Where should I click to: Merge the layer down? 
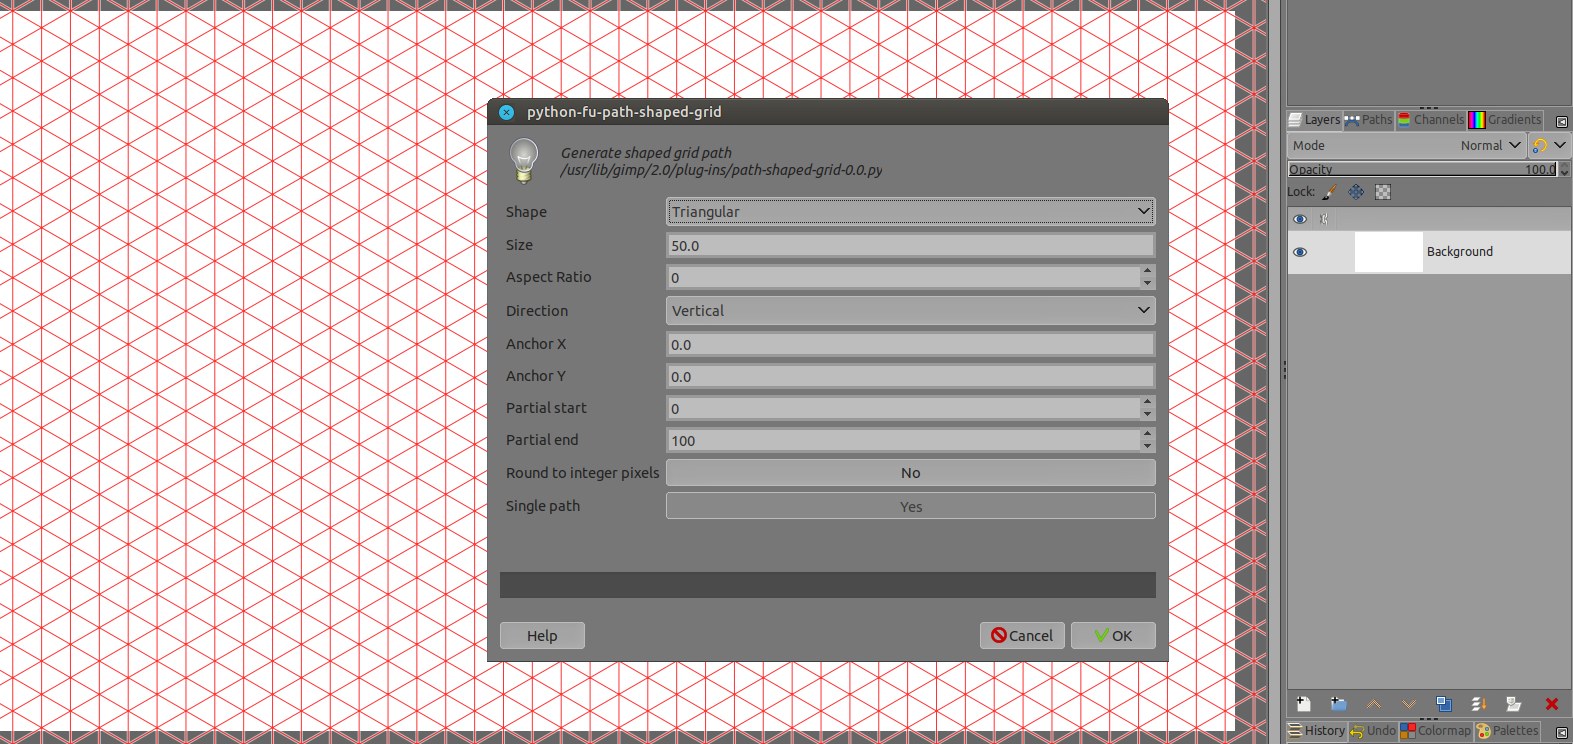click(1479, 704)
